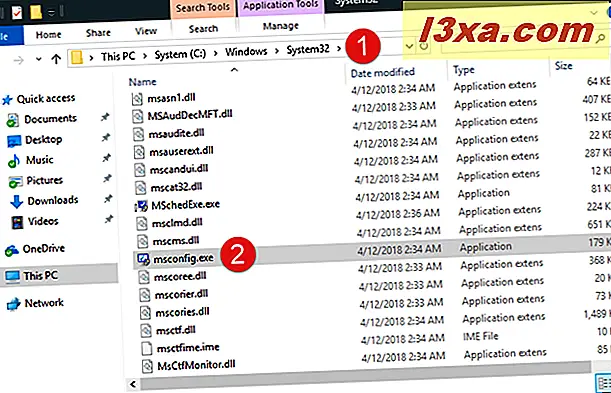Sort by the Name column header
Viewport: 611px width, 393px height.
[x=143, y=82]
